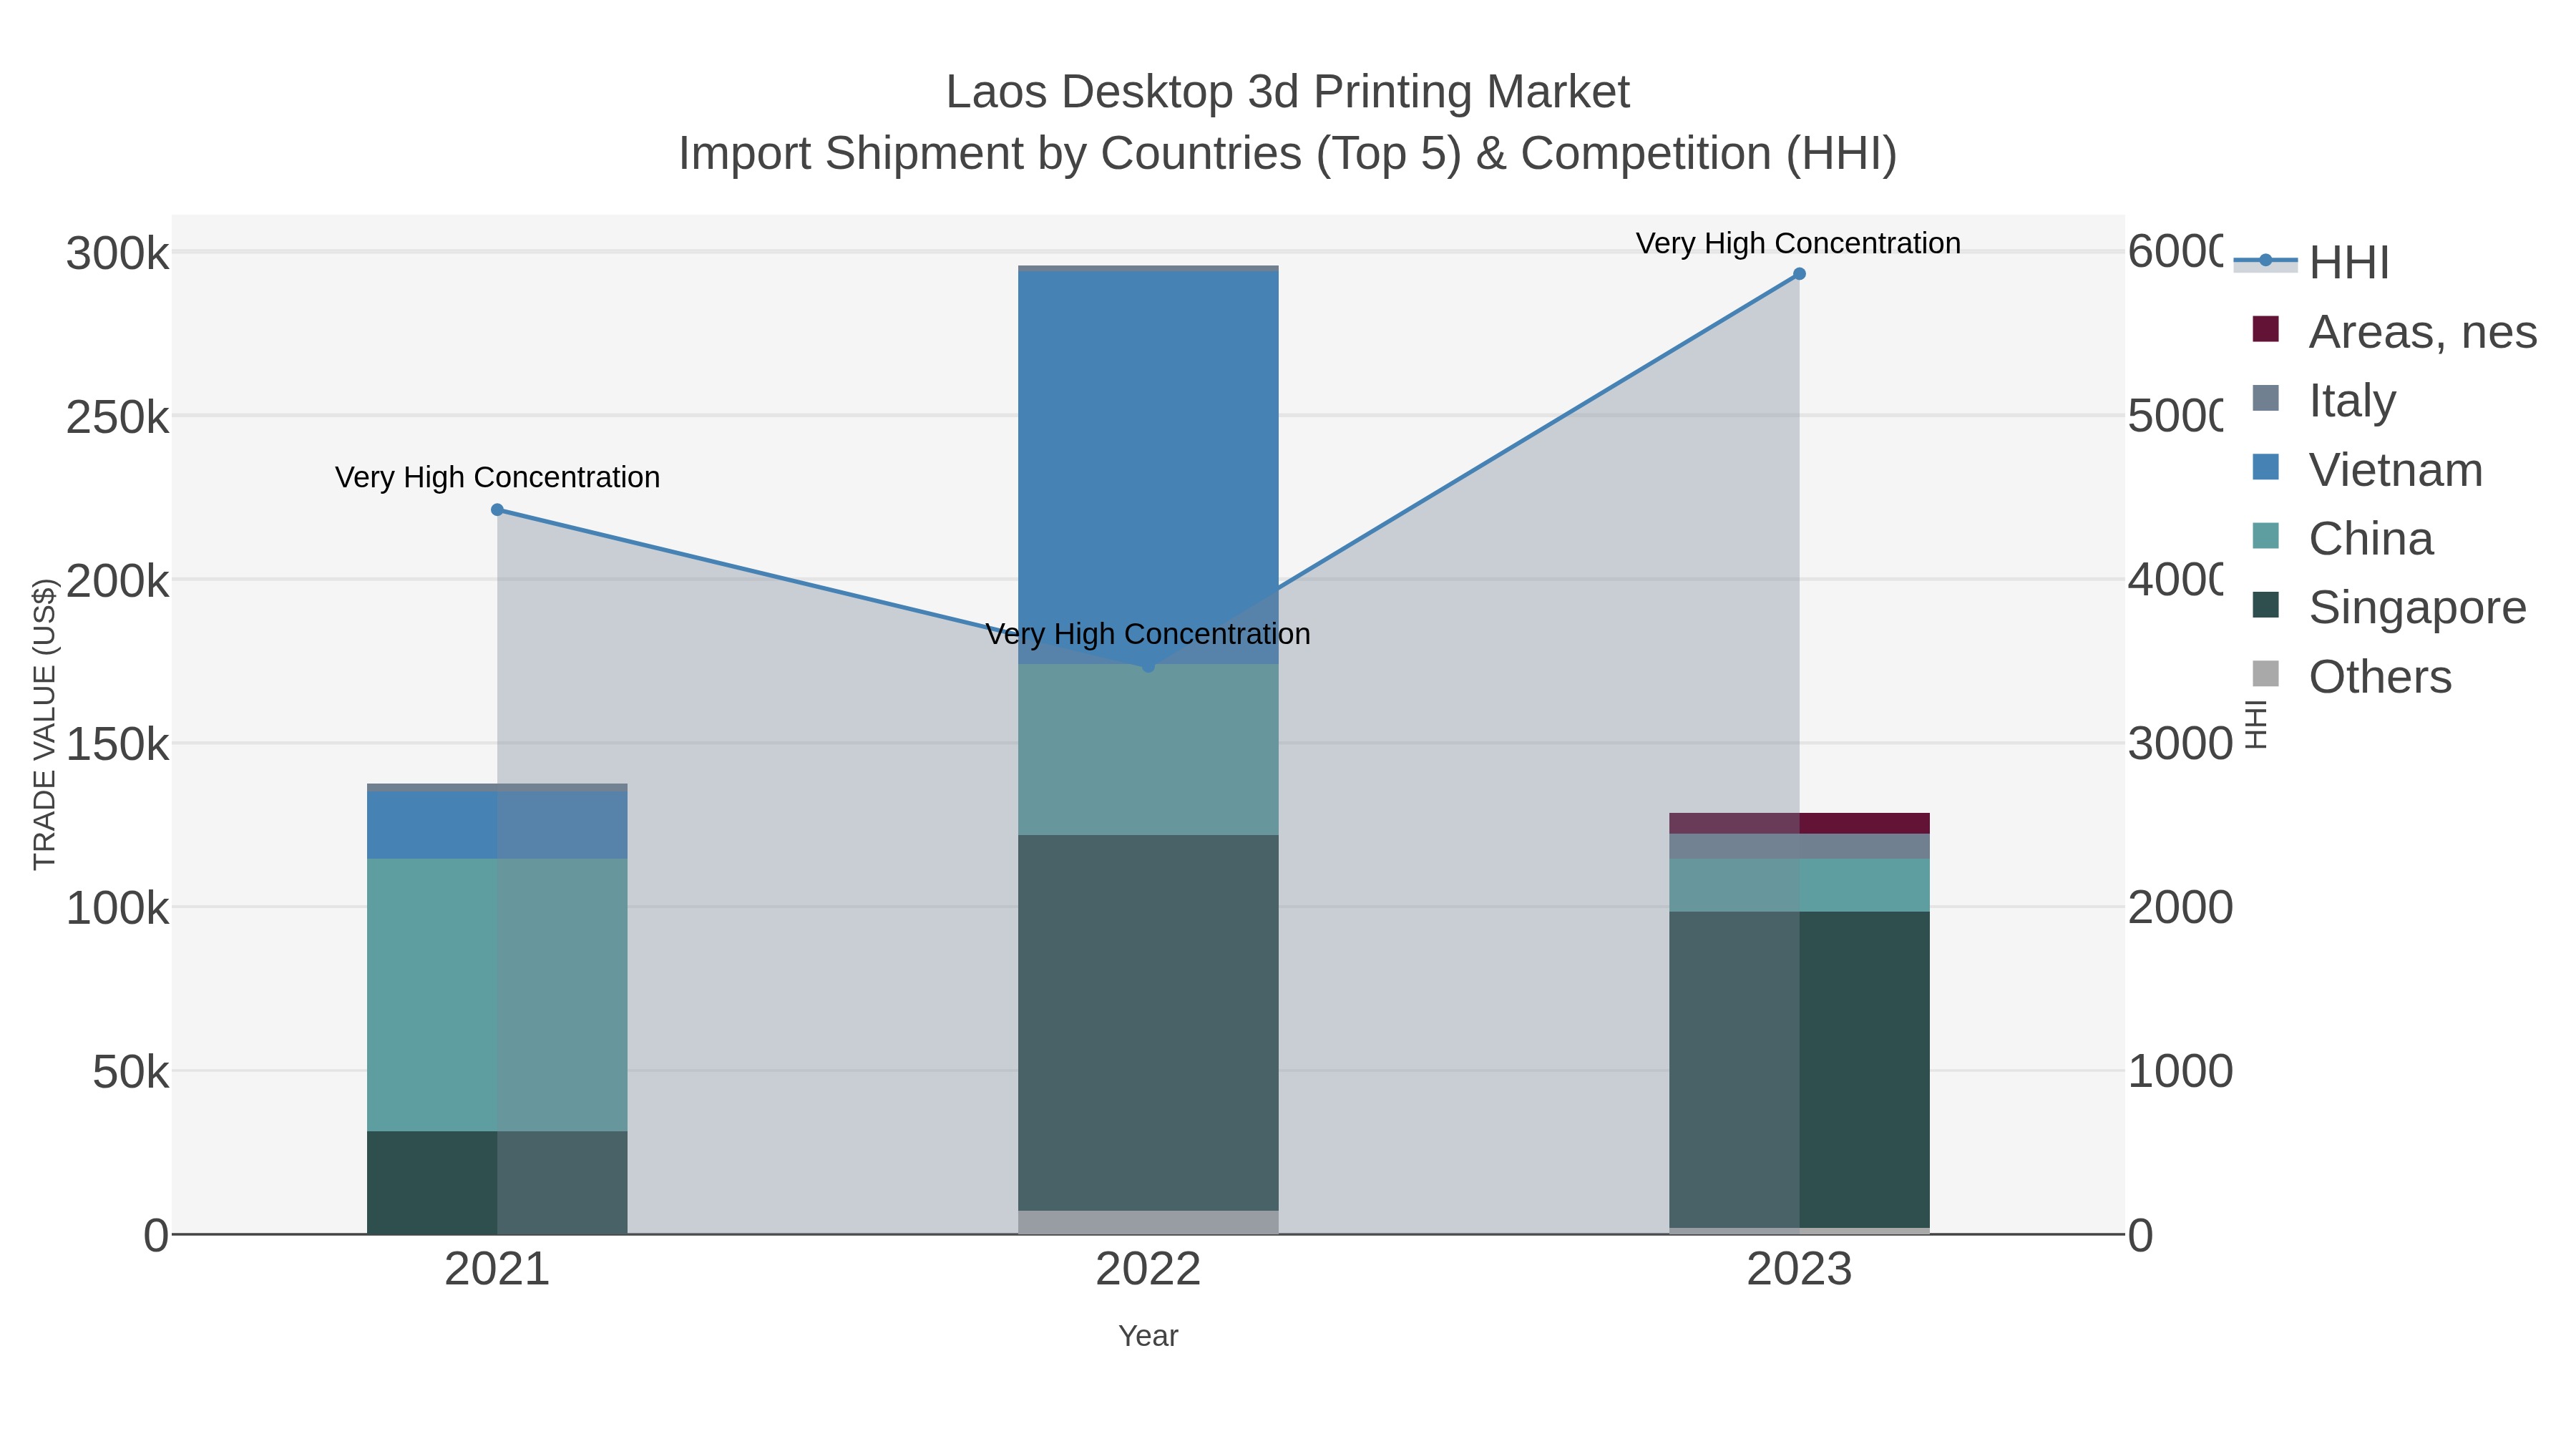
Task: Click the HHI line marker icon in legend
Action: coord(2265,261)
